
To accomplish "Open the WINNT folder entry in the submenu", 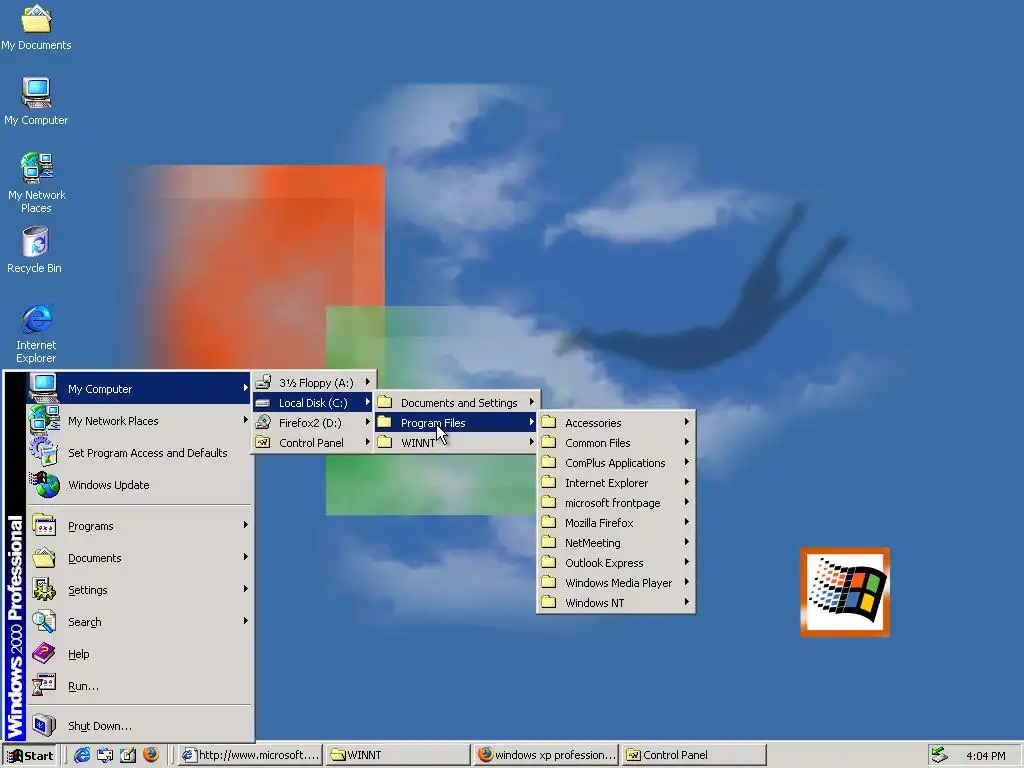I will pos(456,443).
